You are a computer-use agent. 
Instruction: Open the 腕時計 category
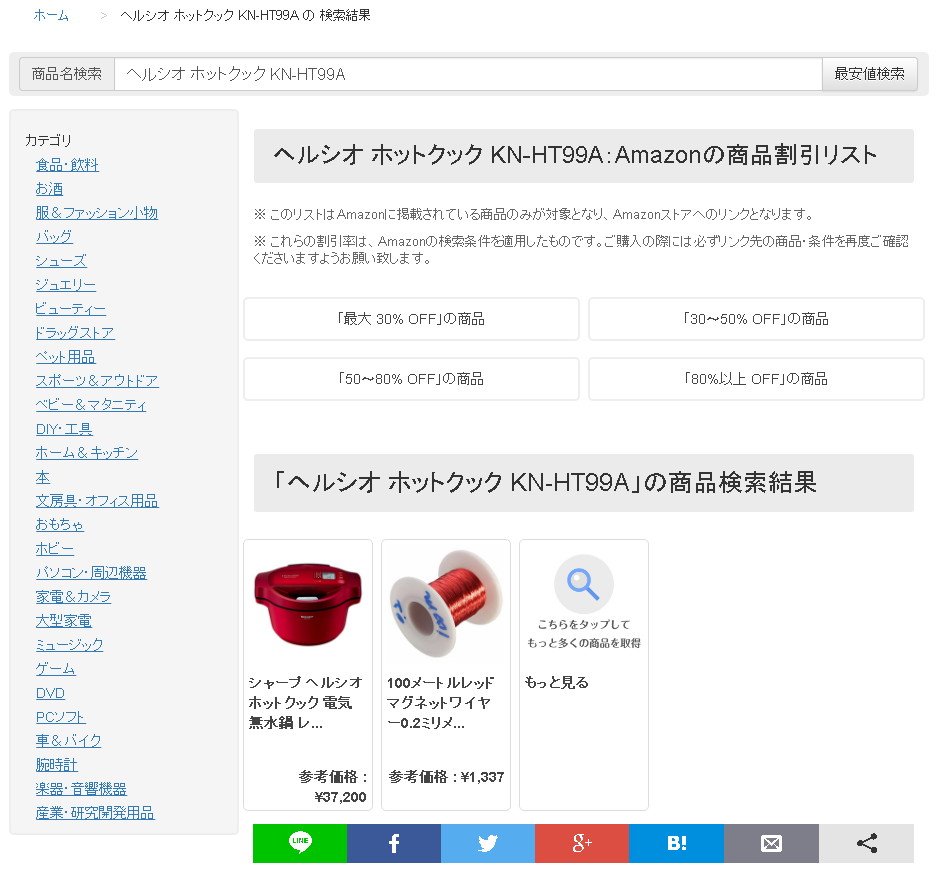tap(57, 765)
